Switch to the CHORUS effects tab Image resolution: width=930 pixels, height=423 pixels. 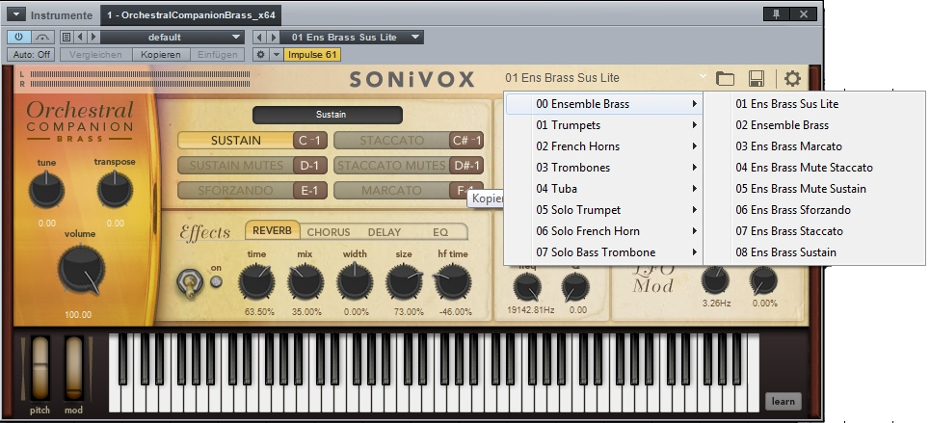coord(329,232)
